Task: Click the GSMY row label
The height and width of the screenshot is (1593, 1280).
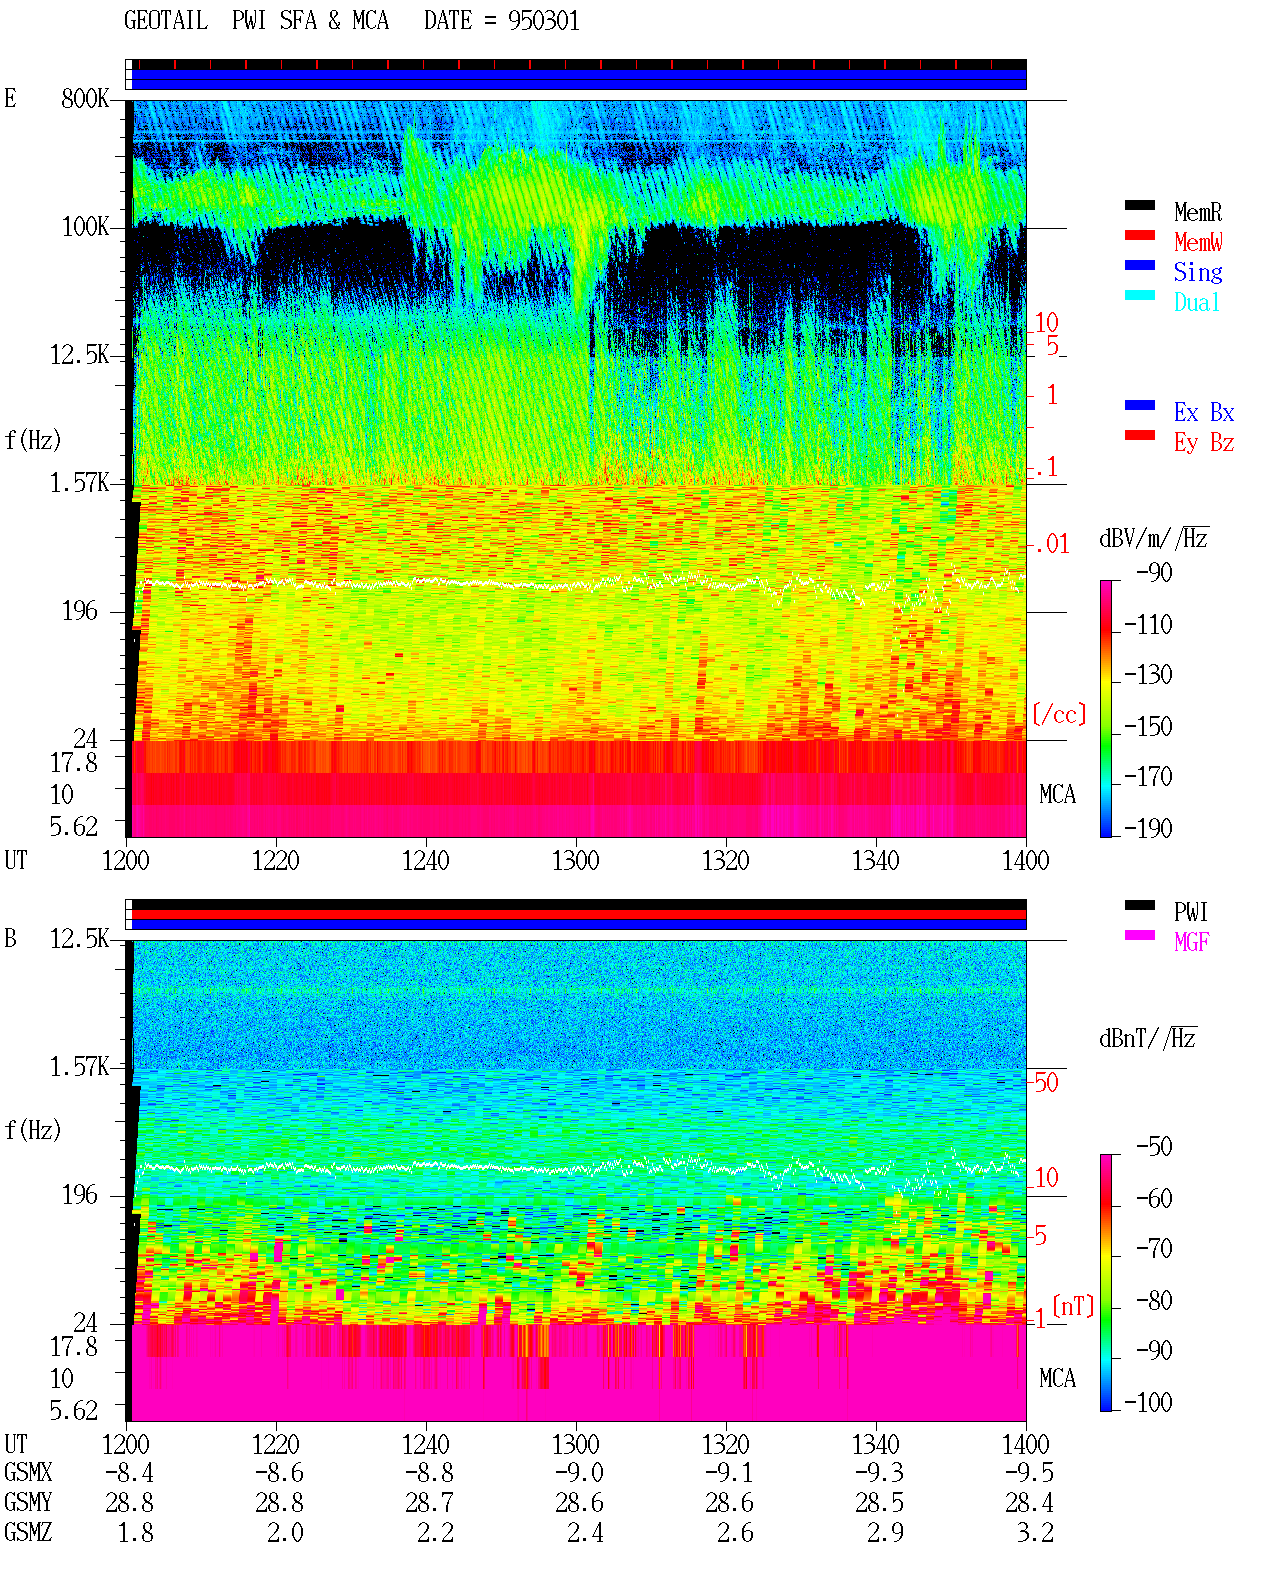Action: click(28, 1503)
